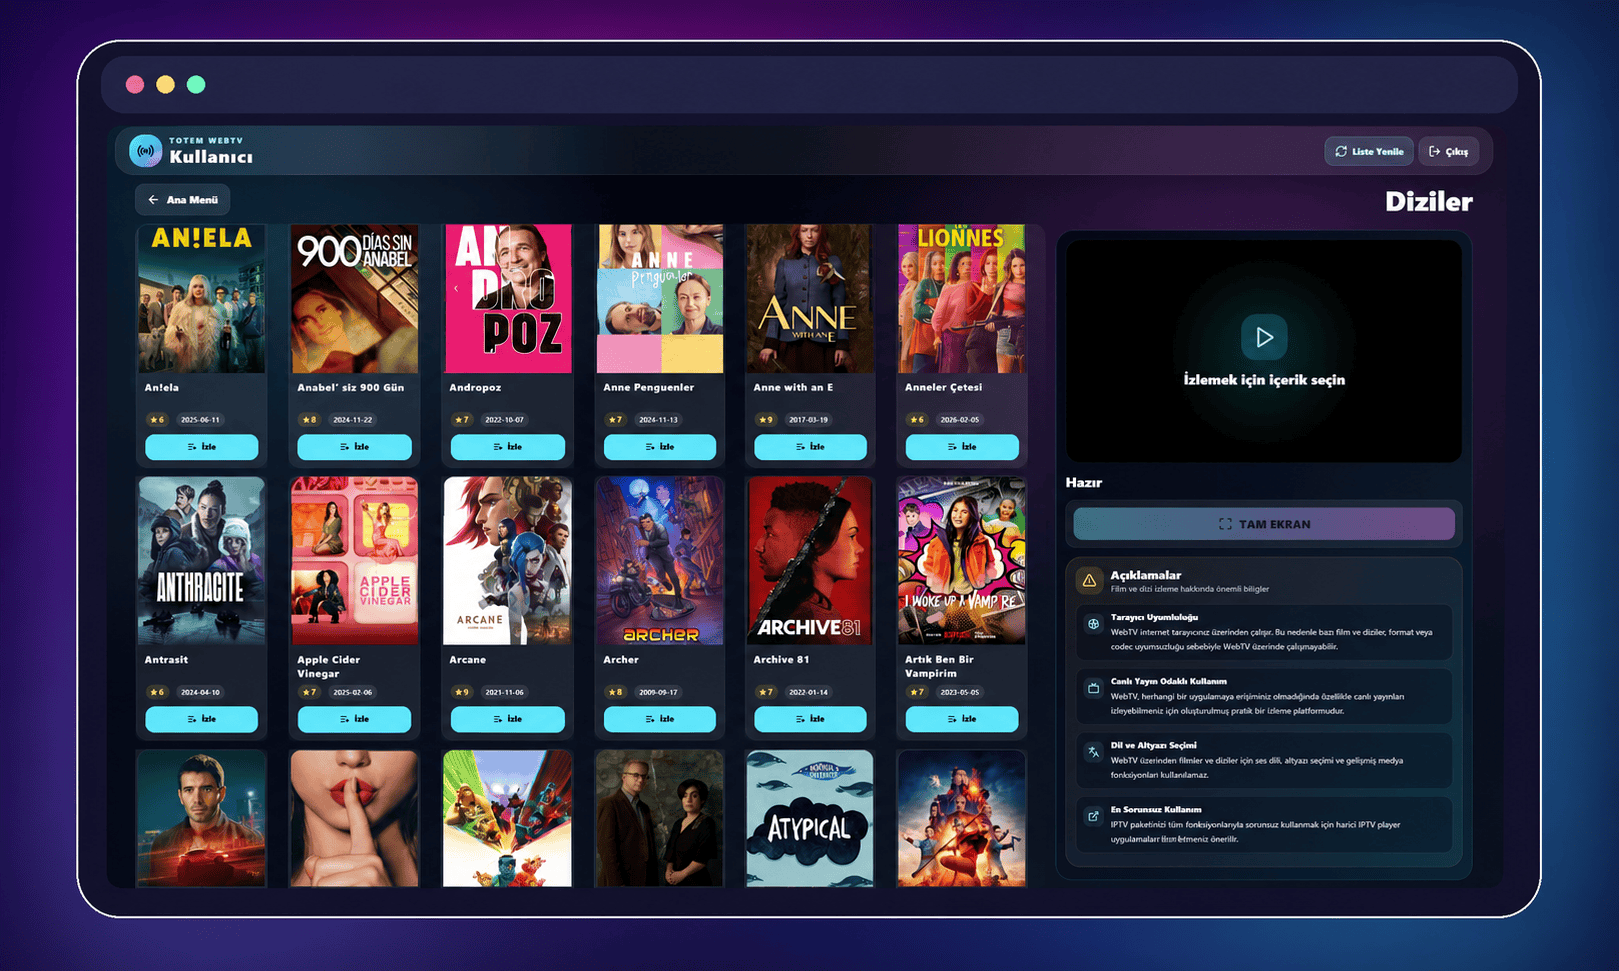Click the translate icon next to Dil ve Altyazı Seçimi
1619x971 pixels.
tap(1093, 752)
